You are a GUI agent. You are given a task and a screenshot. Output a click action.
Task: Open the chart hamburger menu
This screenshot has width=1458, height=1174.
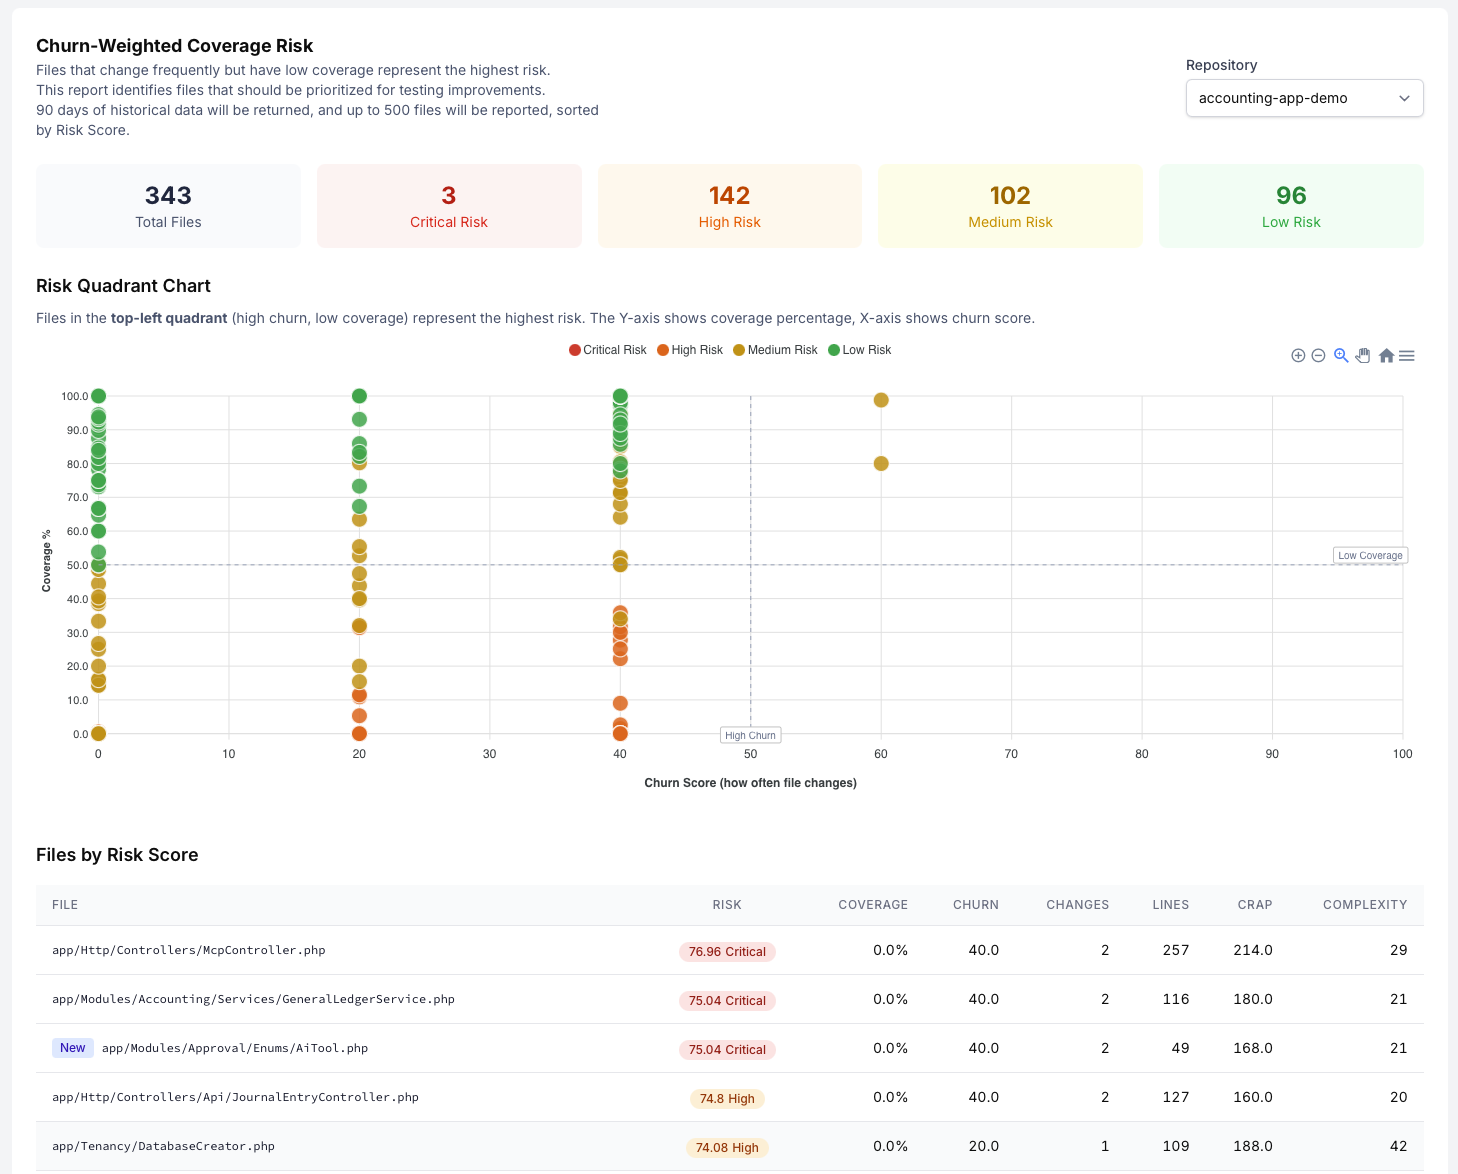1407,356
